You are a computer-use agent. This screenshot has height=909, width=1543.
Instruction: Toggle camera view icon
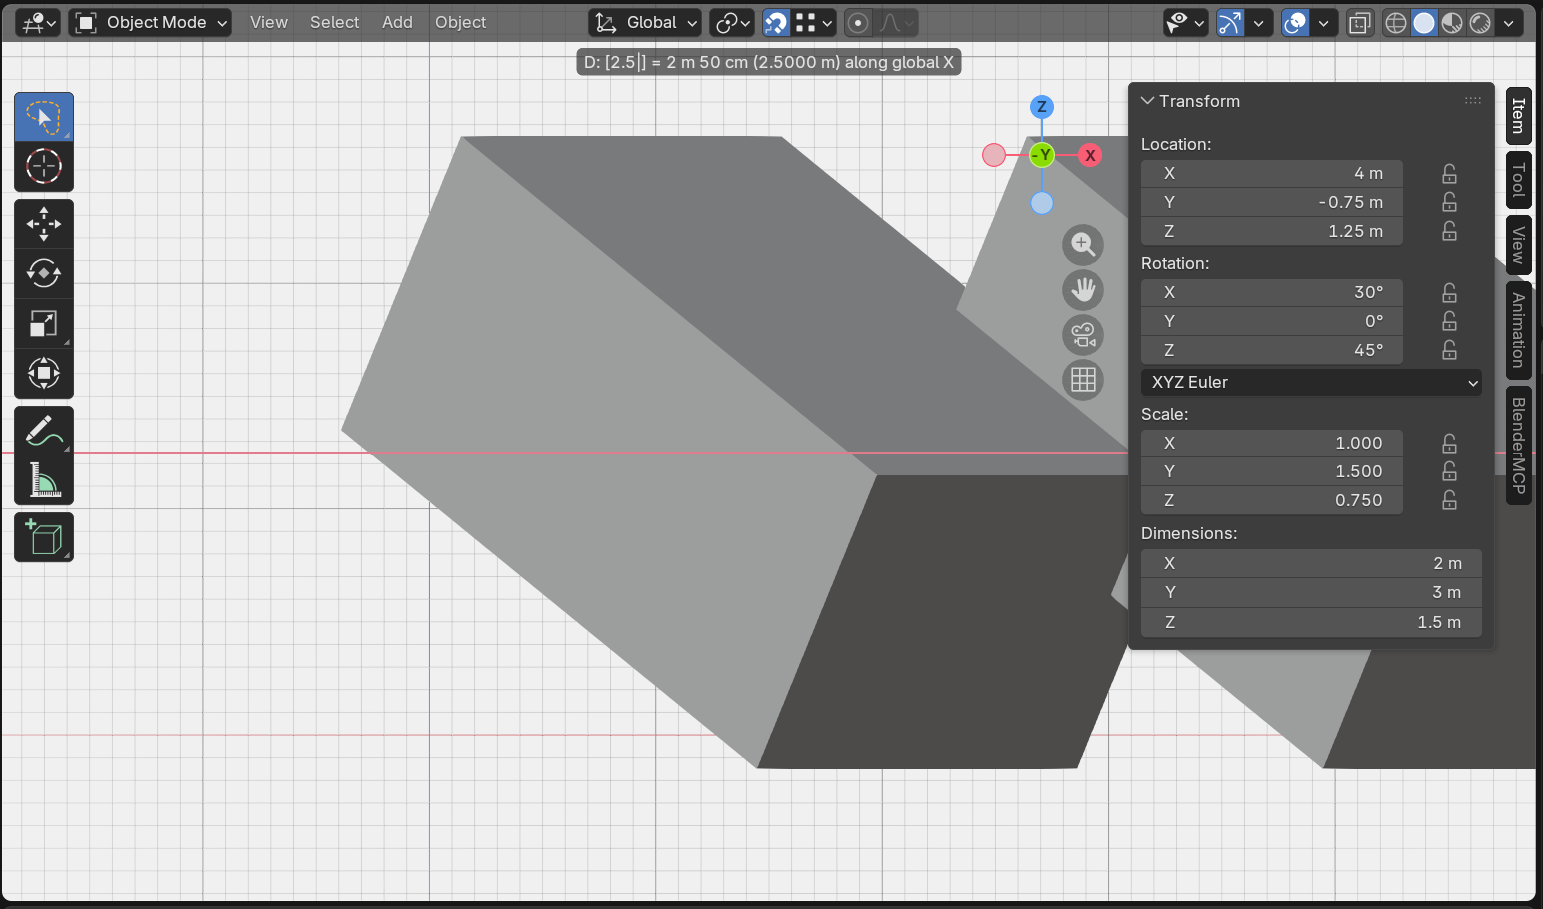click(x=1083, y=335)
